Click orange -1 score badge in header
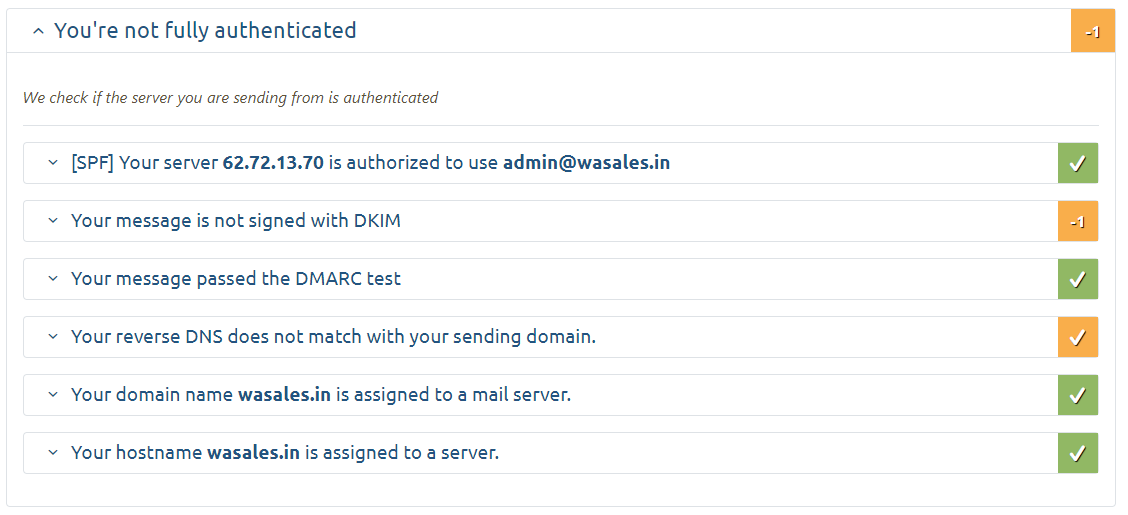Image resolution: width=1128 pixels, height=515 pixels. tap(1092, 31)
